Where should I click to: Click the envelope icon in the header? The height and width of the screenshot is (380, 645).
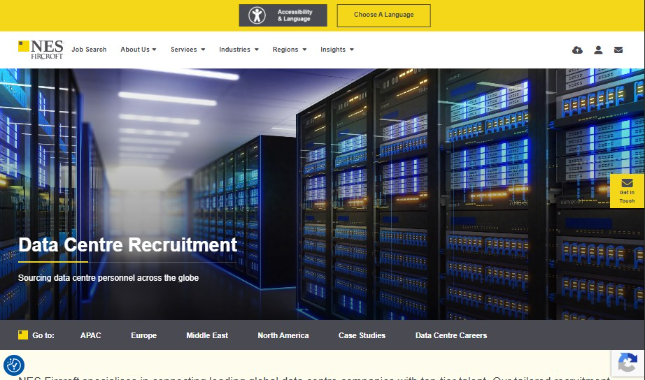pos(618,50)
